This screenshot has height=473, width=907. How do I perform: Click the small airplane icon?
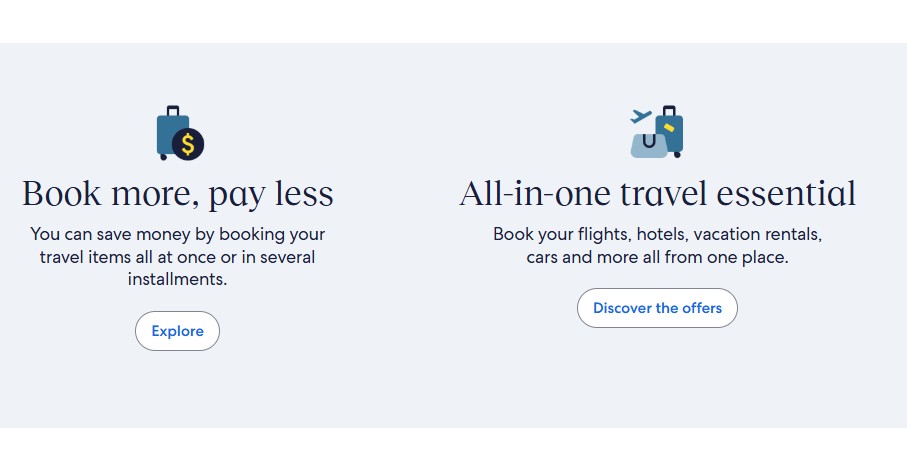(640, 117)
